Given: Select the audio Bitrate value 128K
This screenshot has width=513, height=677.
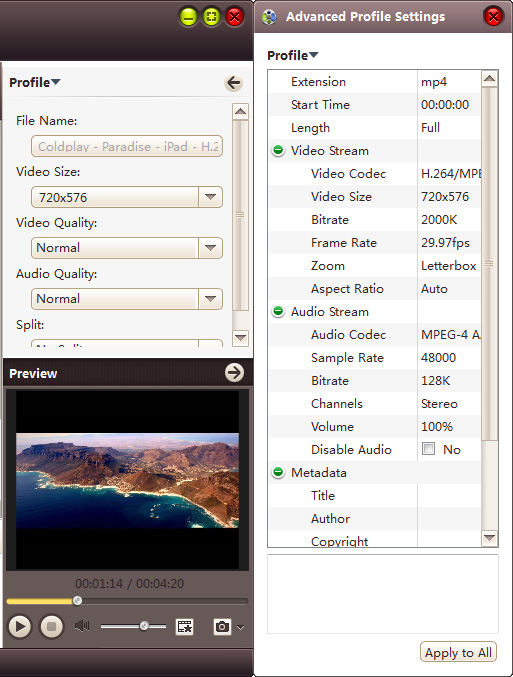Looking at the screenshot, I should (435, 380).
